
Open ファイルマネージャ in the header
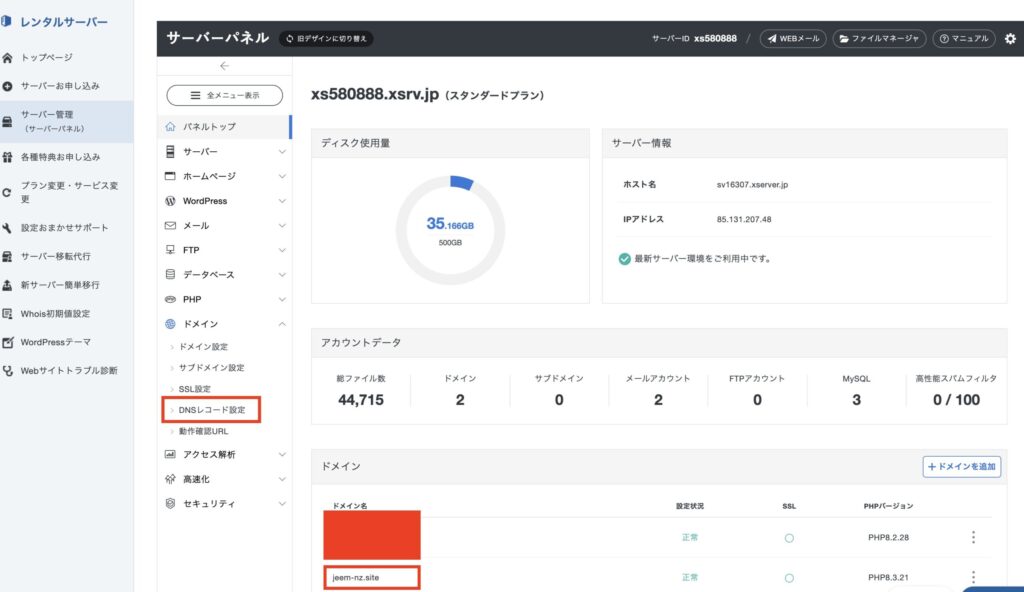[x=879, y=39]
